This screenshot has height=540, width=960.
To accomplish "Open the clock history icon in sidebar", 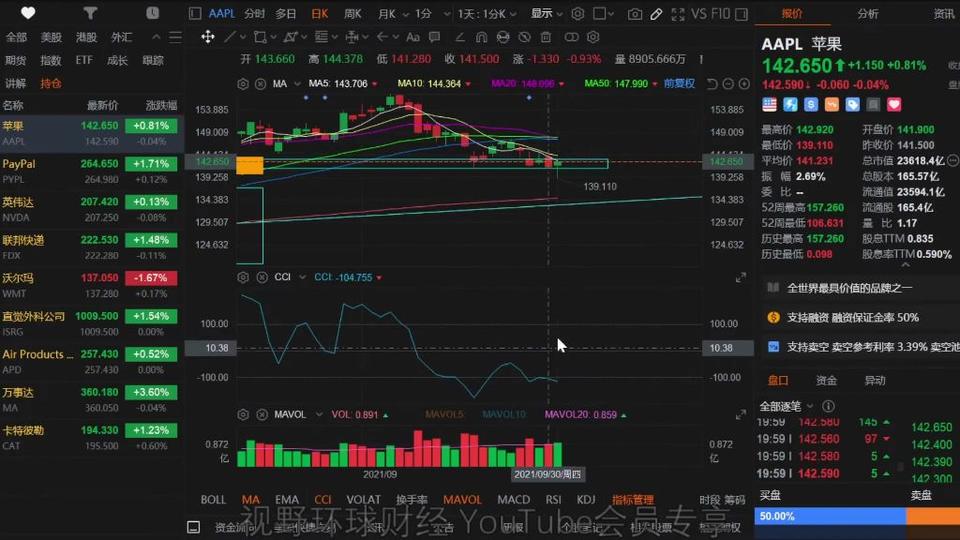I will 152,13.
